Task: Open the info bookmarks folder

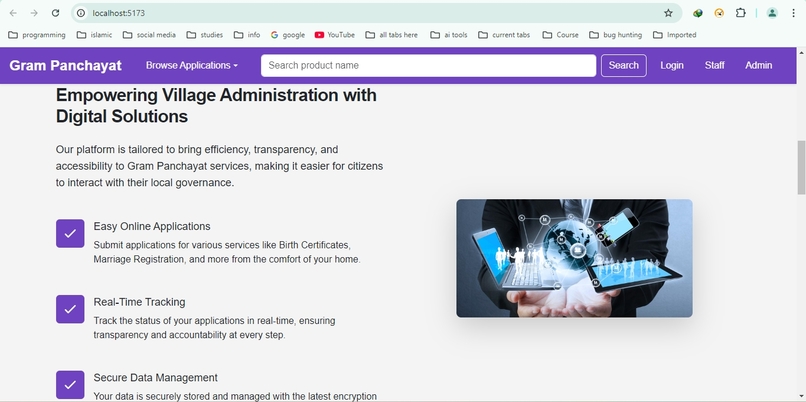Action: tap(247, 35)
